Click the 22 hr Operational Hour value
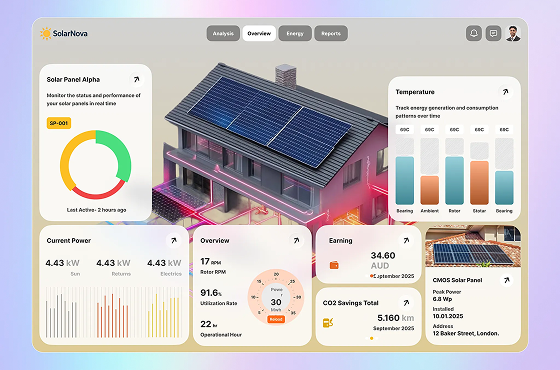560x370 pixels. click(x=209, y=324)
